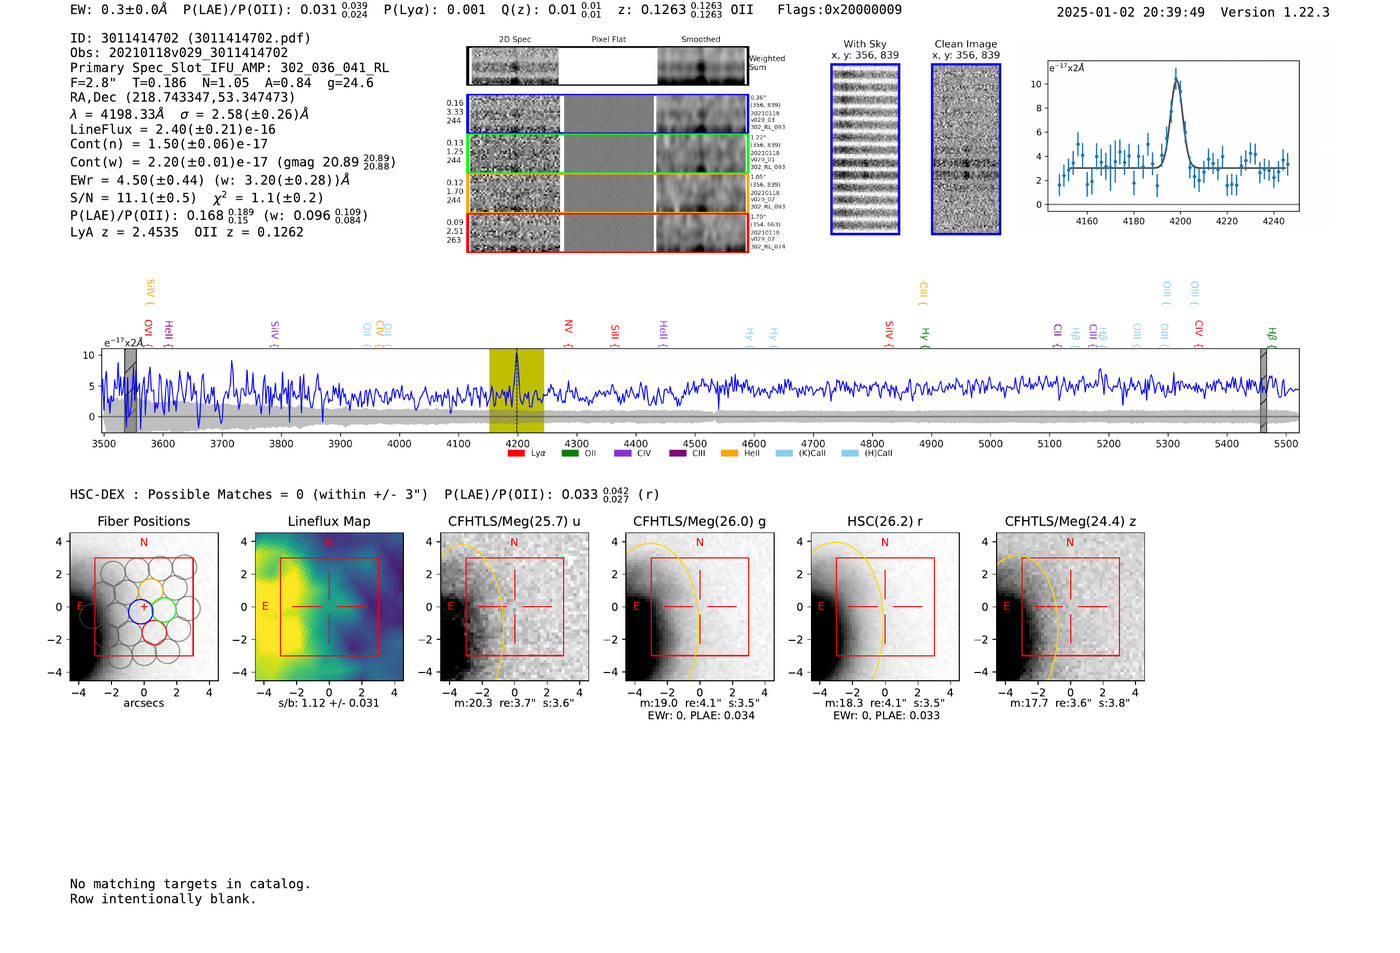The width and height of the screenshot is (1400, 953).
Task: Click the ID: 3011414702 text line
Action: (x=190, y=38)
